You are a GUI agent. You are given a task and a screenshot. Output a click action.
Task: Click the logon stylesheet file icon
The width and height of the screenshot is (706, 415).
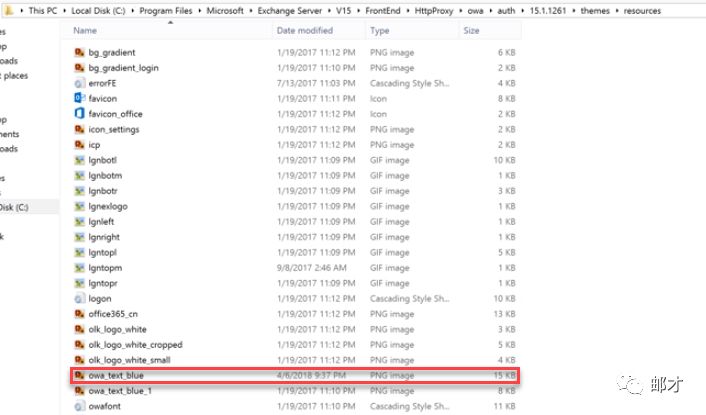pos(79,298)
